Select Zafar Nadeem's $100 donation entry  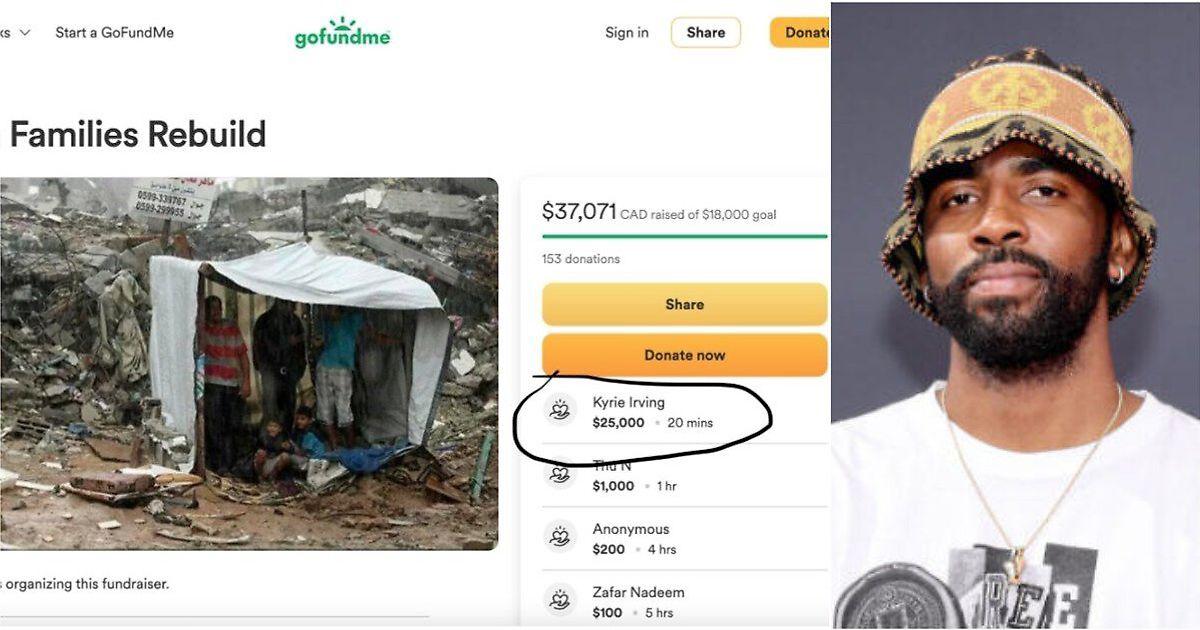coord(685,601)
